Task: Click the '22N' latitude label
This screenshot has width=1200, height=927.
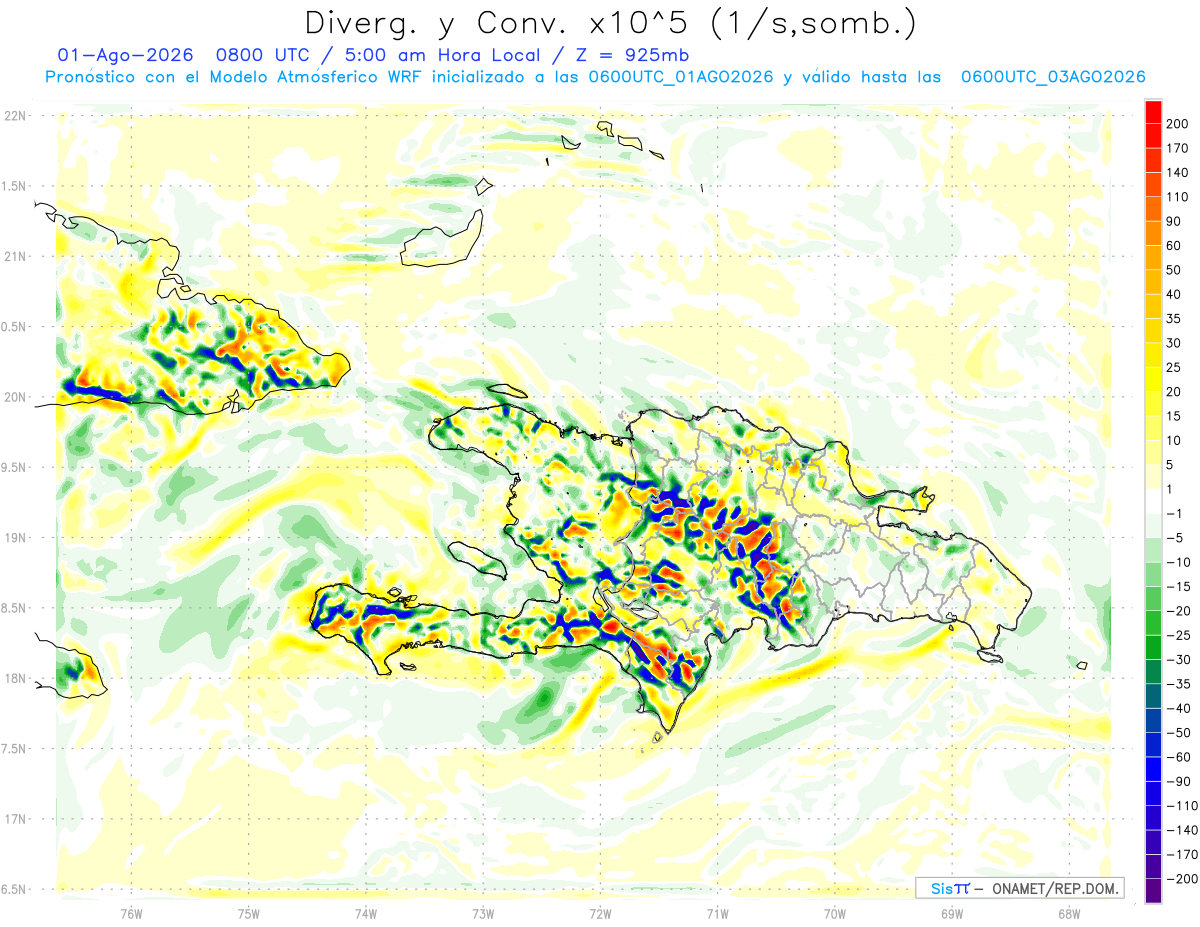Action: (x=15, y=116)
